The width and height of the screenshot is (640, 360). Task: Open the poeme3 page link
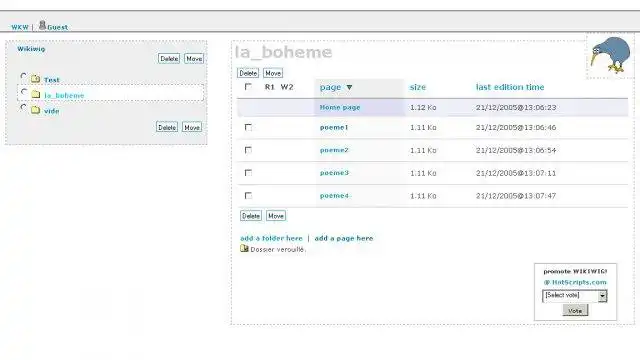pyautogui.click(x=334, y=173)
